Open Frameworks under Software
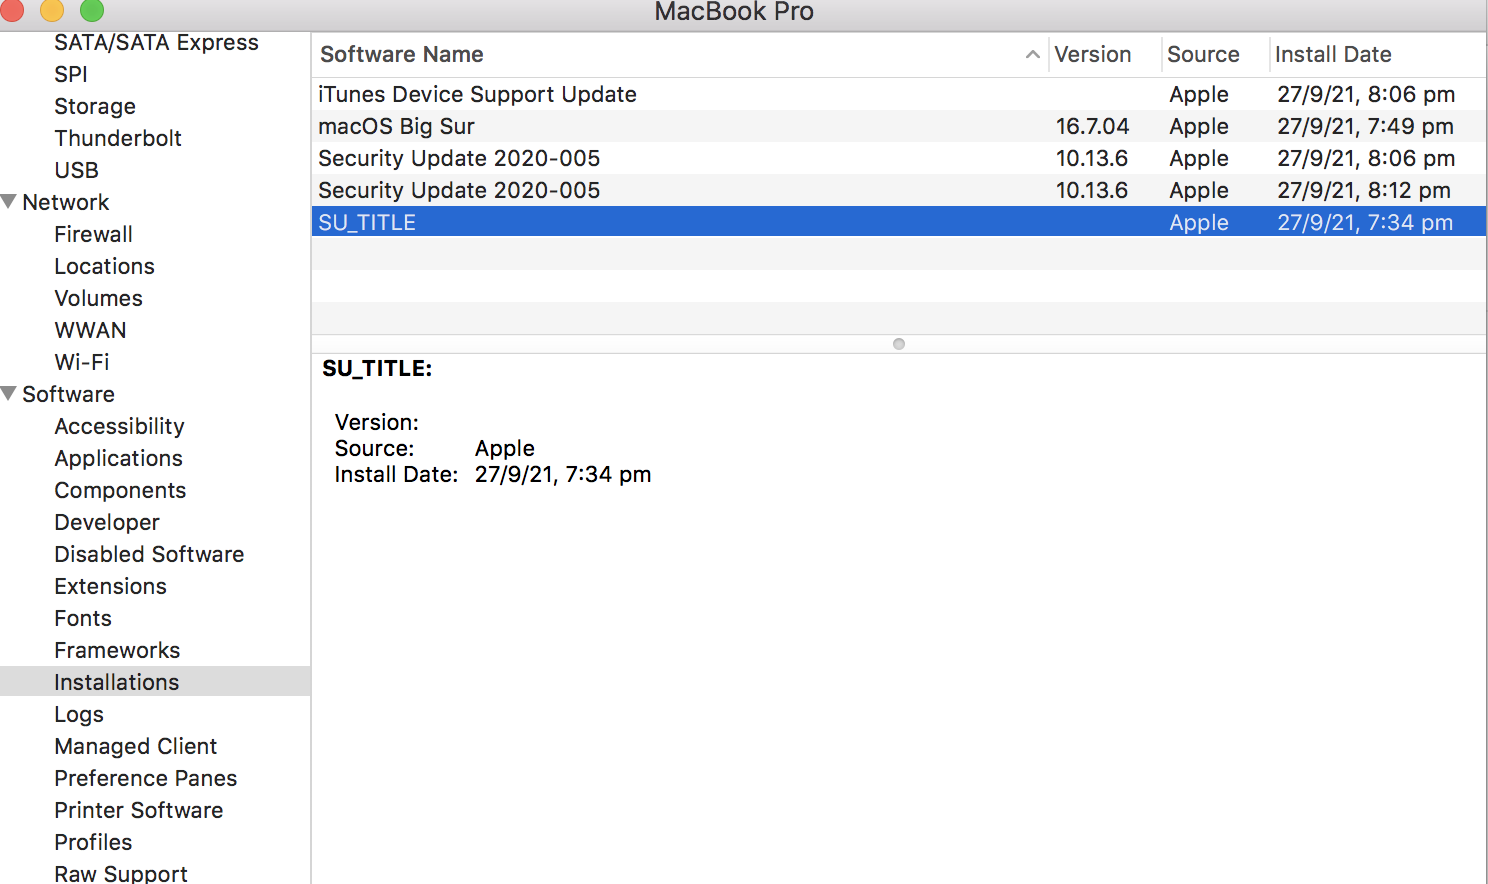 [117, 650]
